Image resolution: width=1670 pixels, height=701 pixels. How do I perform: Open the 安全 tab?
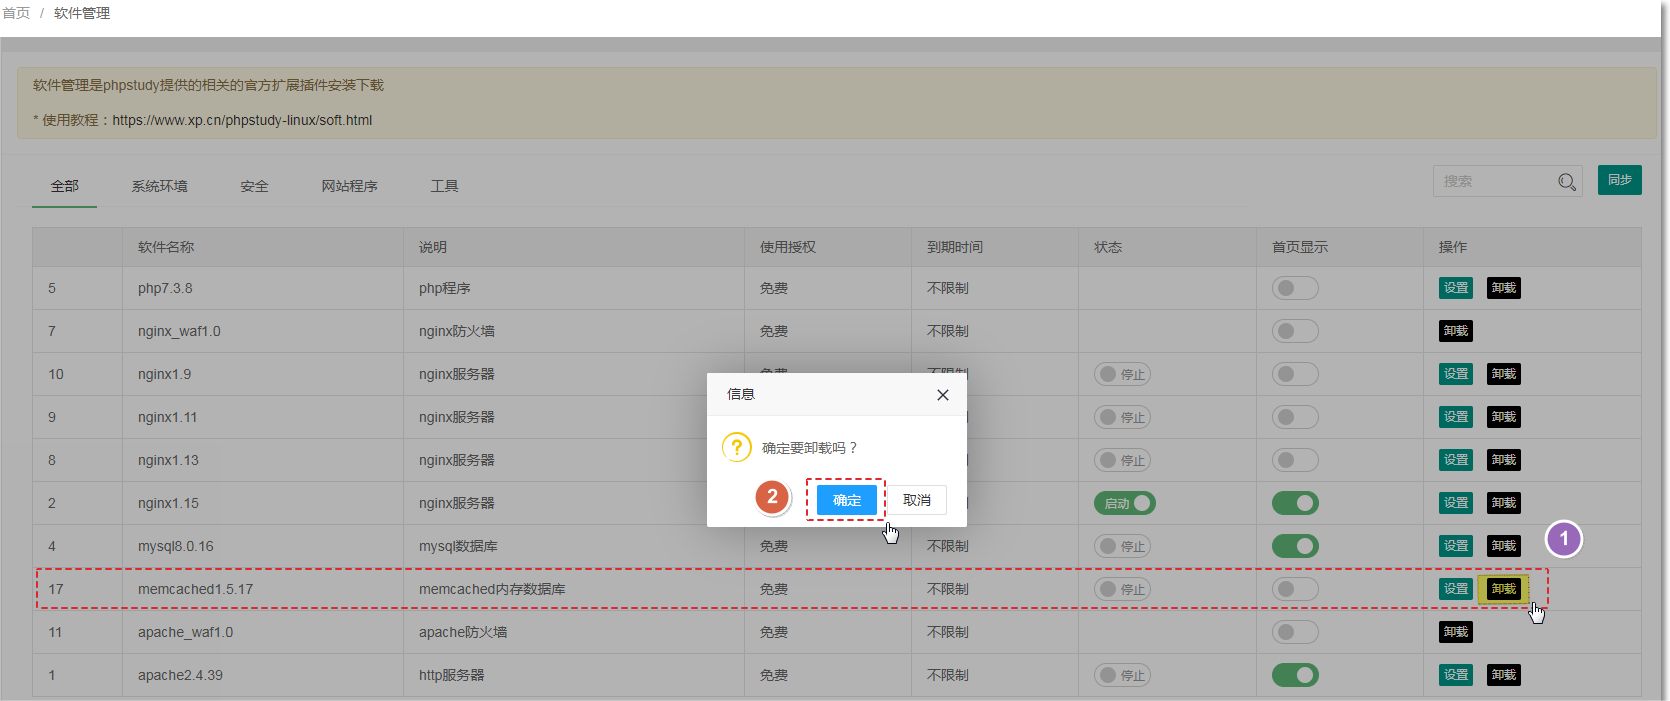pyautogui.click(x=254, y=186)
